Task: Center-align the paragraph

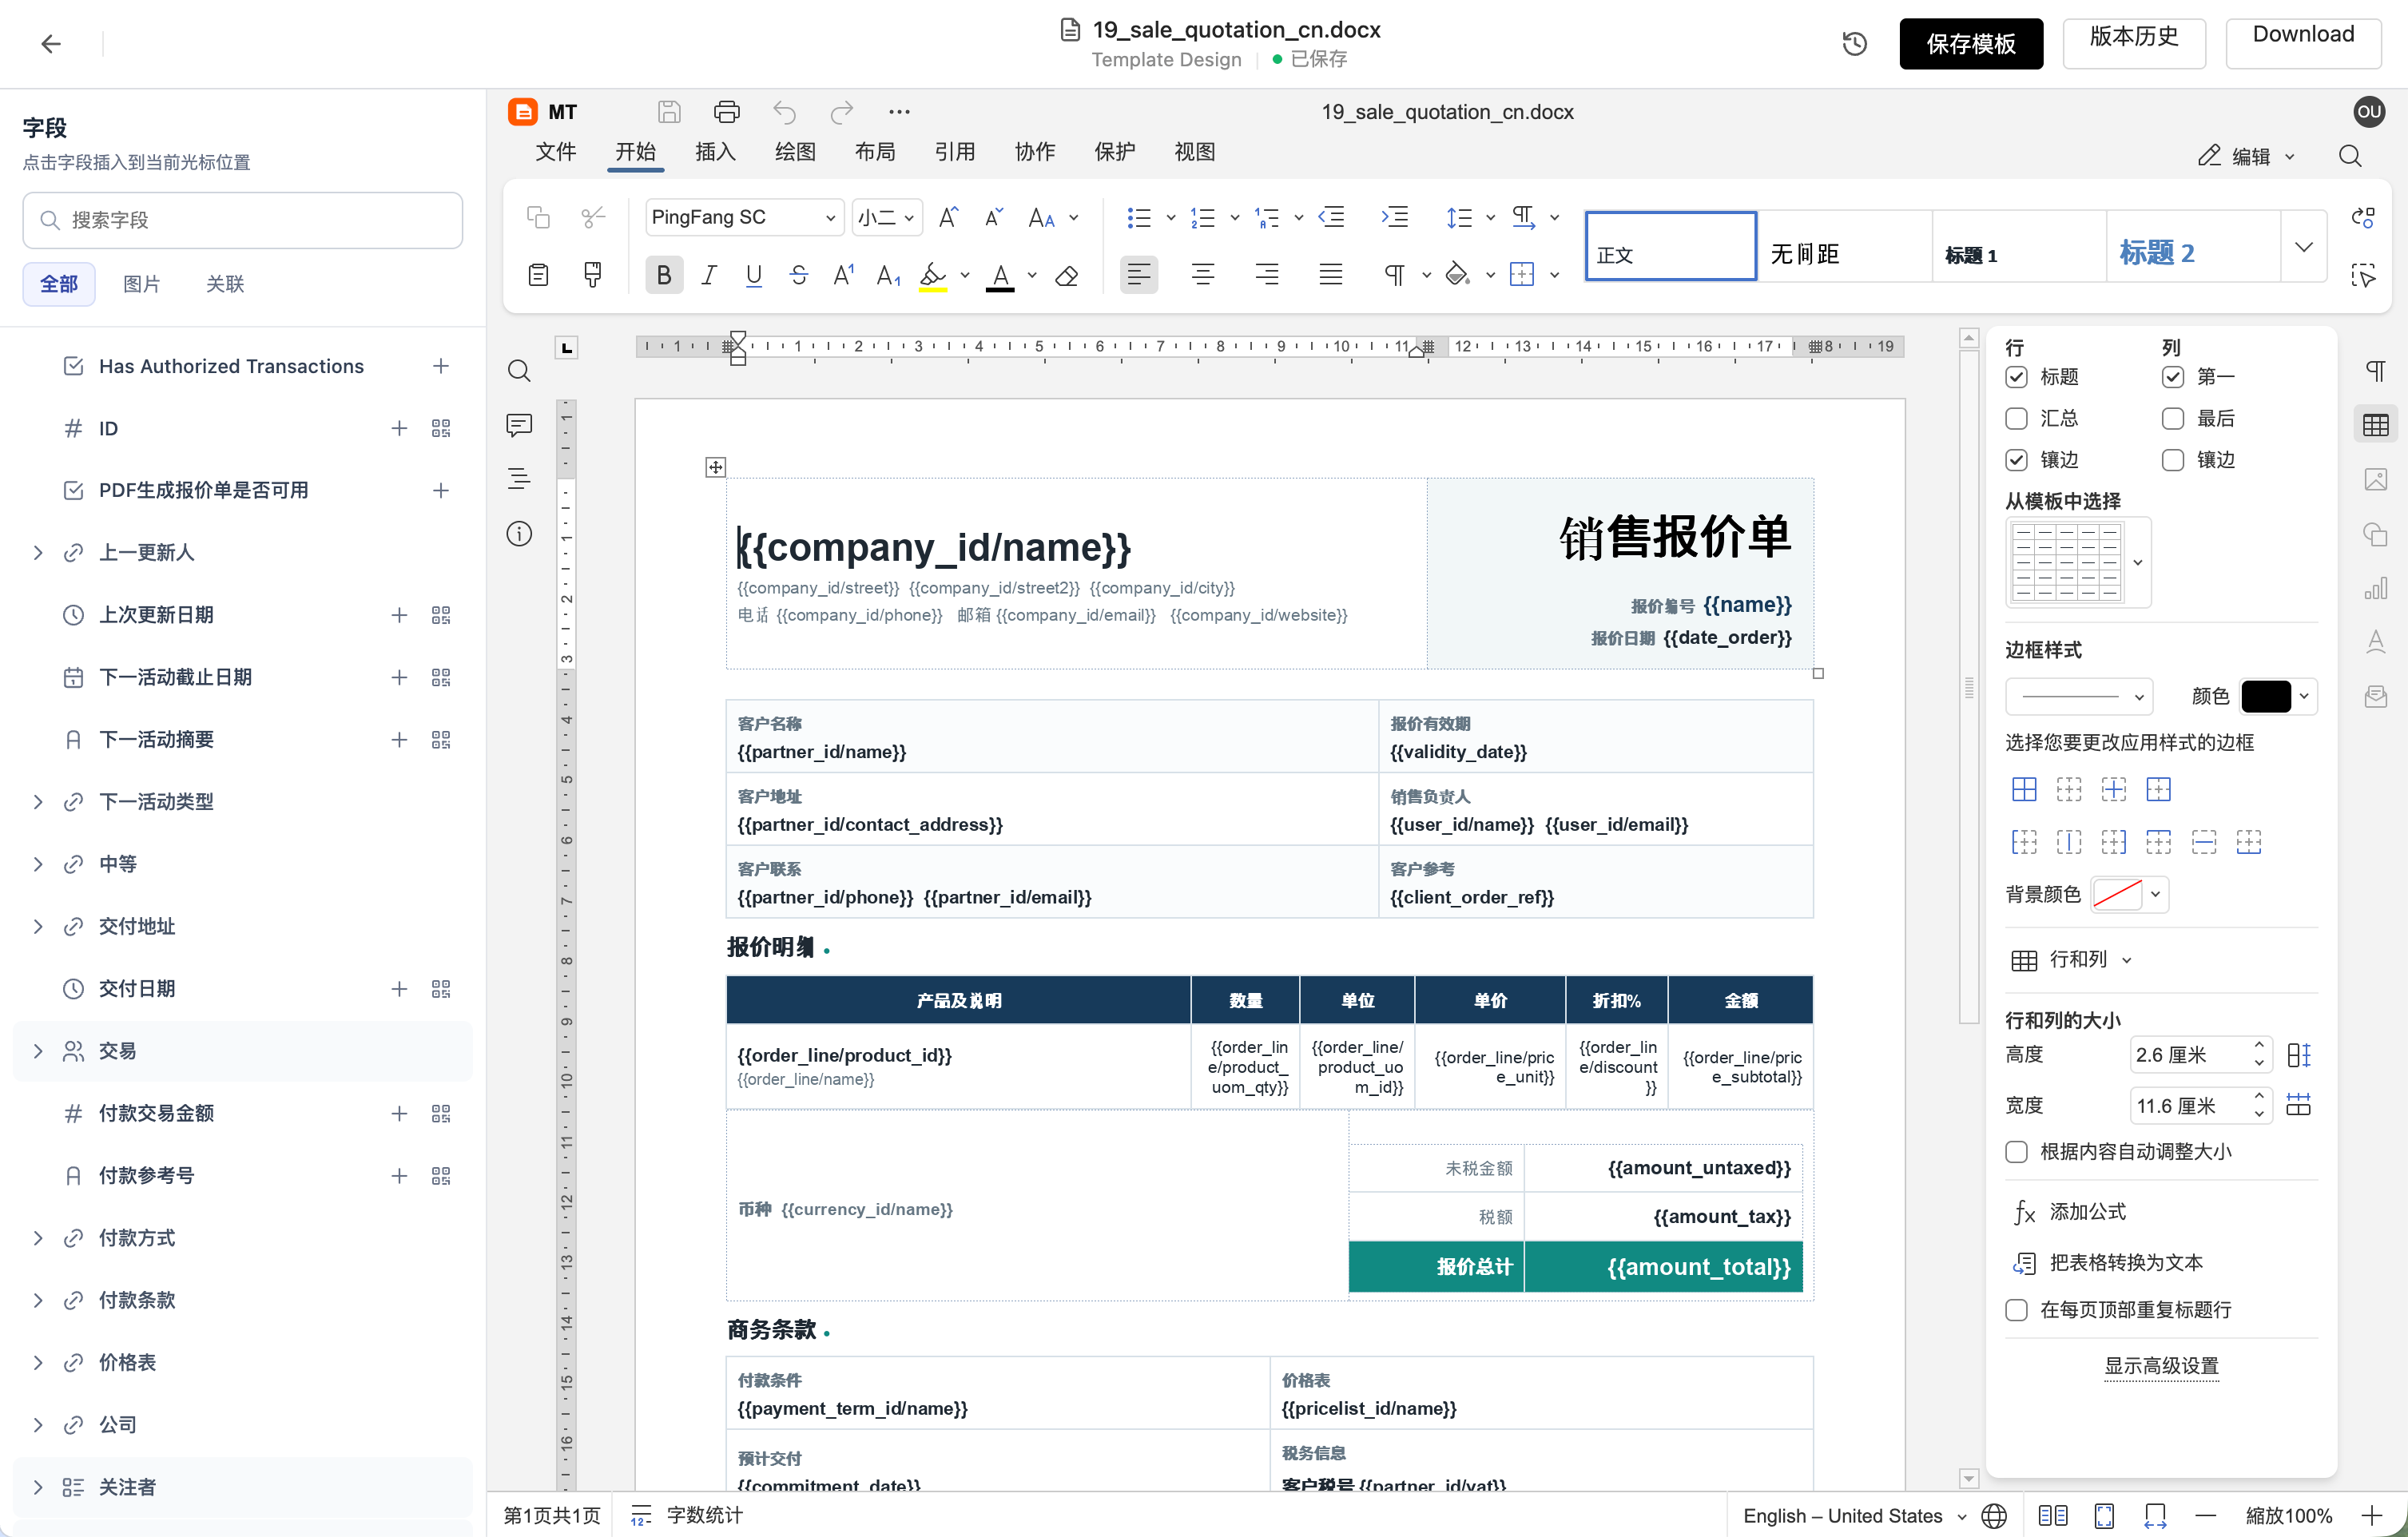Action: (1203, 274)
